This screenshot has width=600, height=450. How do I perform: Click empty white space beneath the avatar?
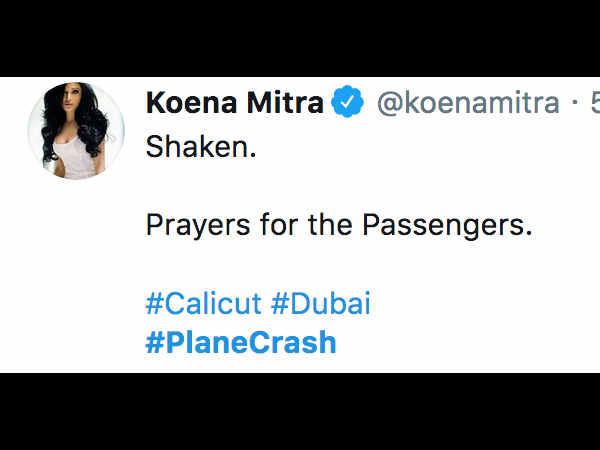76,276
